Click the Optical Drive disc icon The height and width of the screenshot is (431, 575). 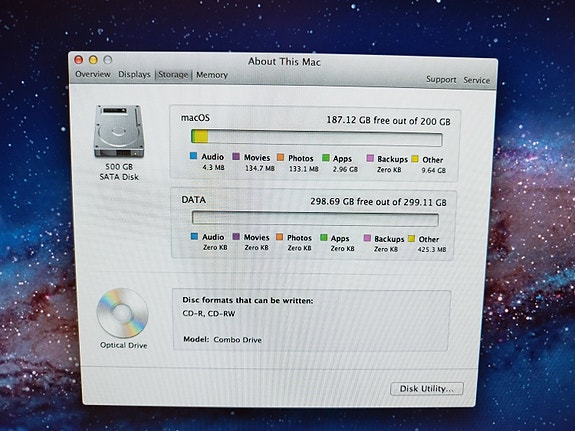click(x=122, y=313)
